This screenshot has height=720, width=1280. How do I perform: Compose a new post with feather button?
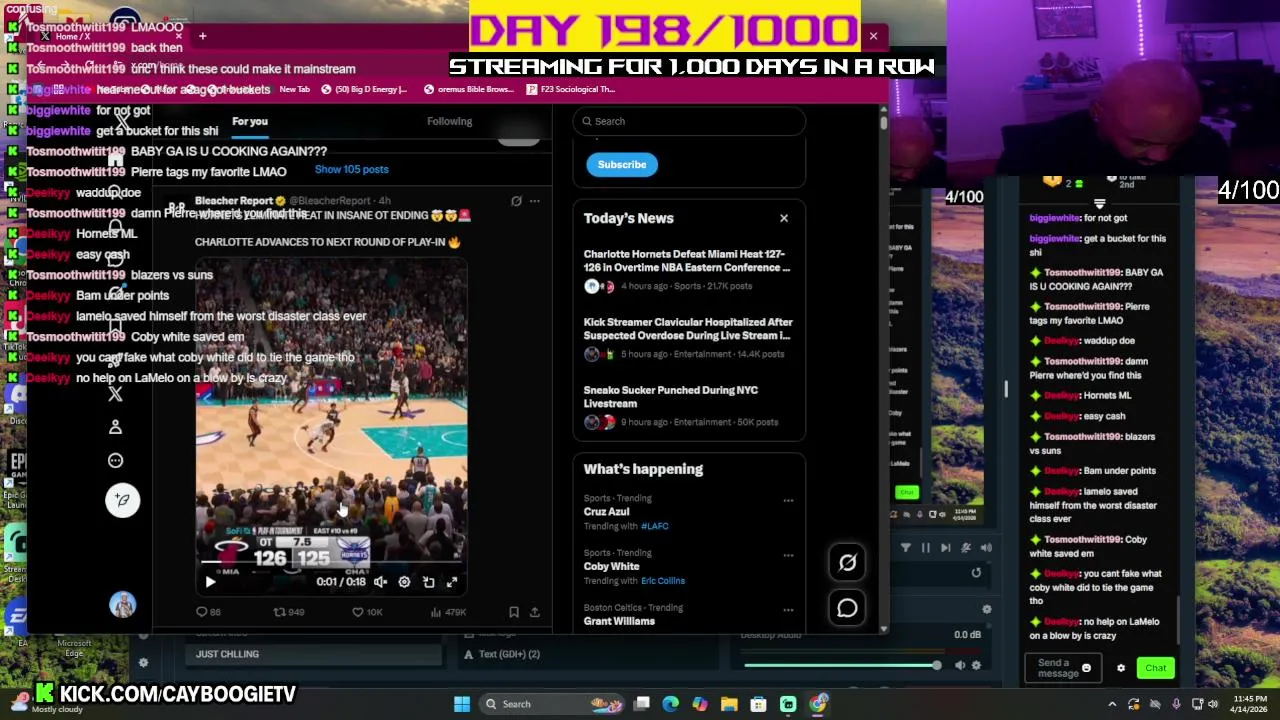tap(122, 500)
